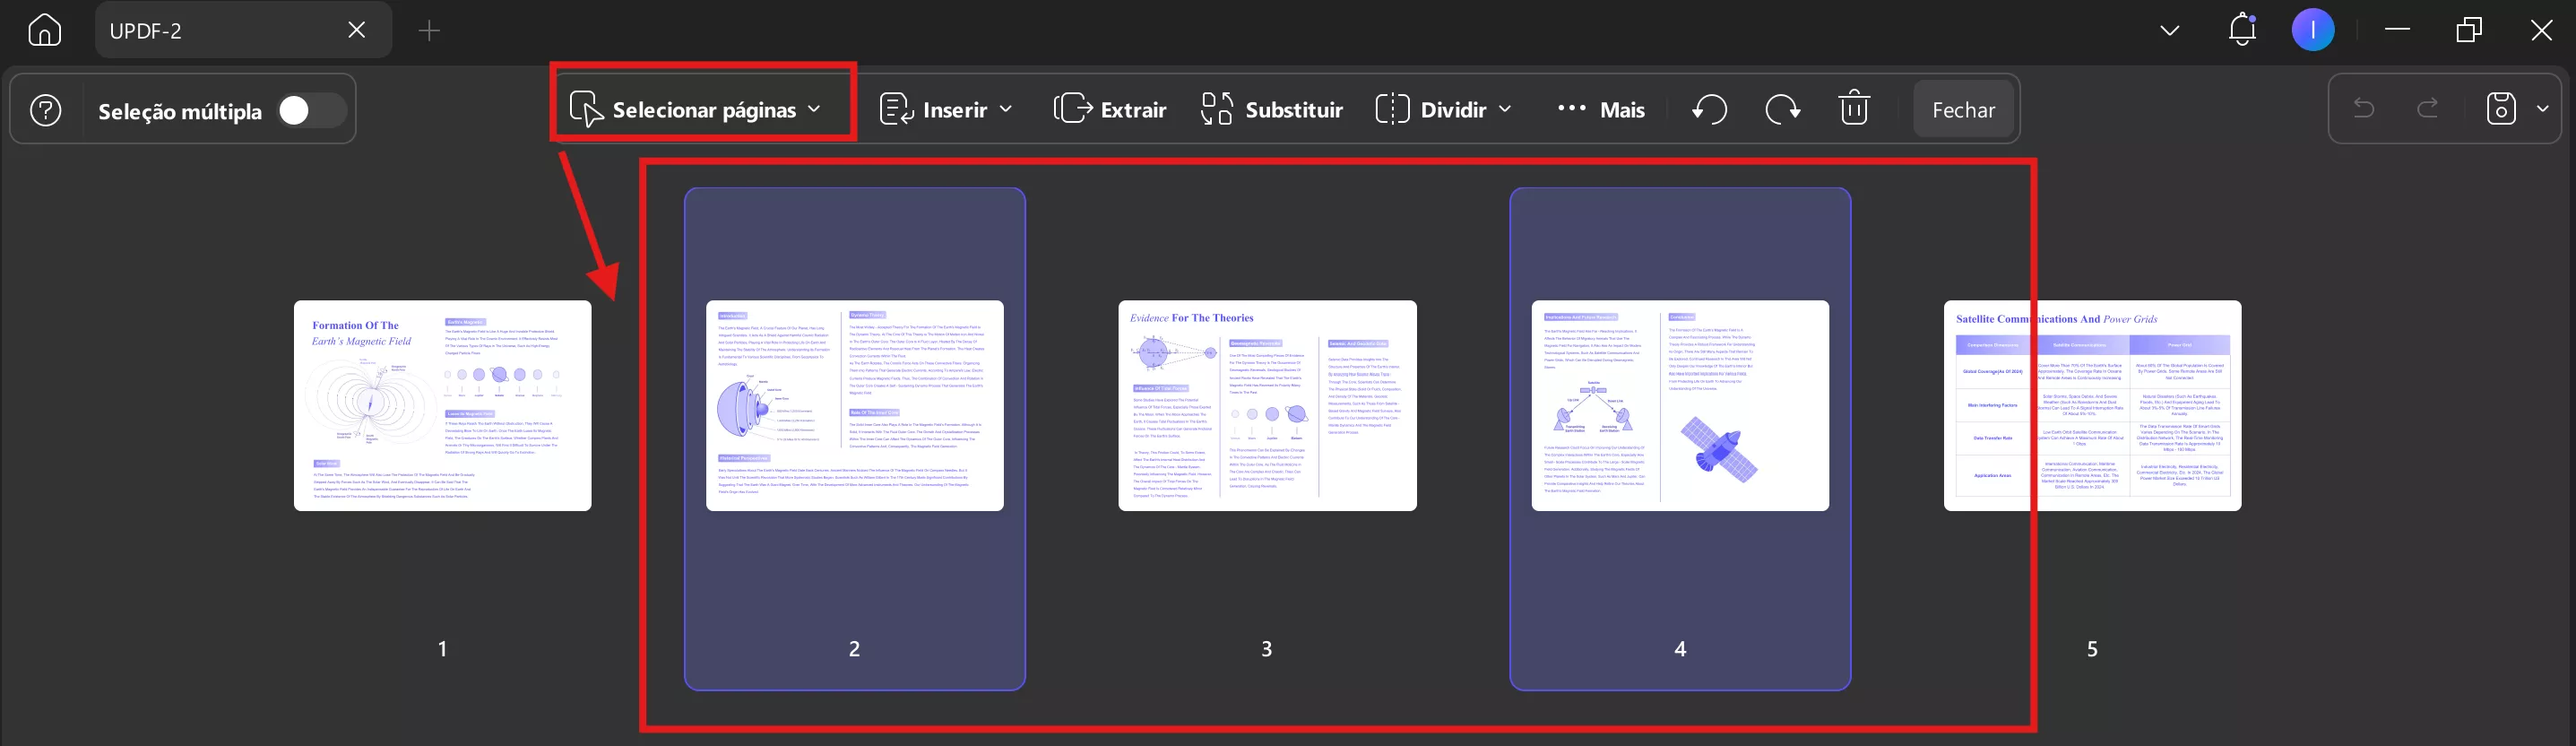This screenshot has height=746, width=2576.
Task: Select page 2 thumbnail
Action: (x=855, y=405)
